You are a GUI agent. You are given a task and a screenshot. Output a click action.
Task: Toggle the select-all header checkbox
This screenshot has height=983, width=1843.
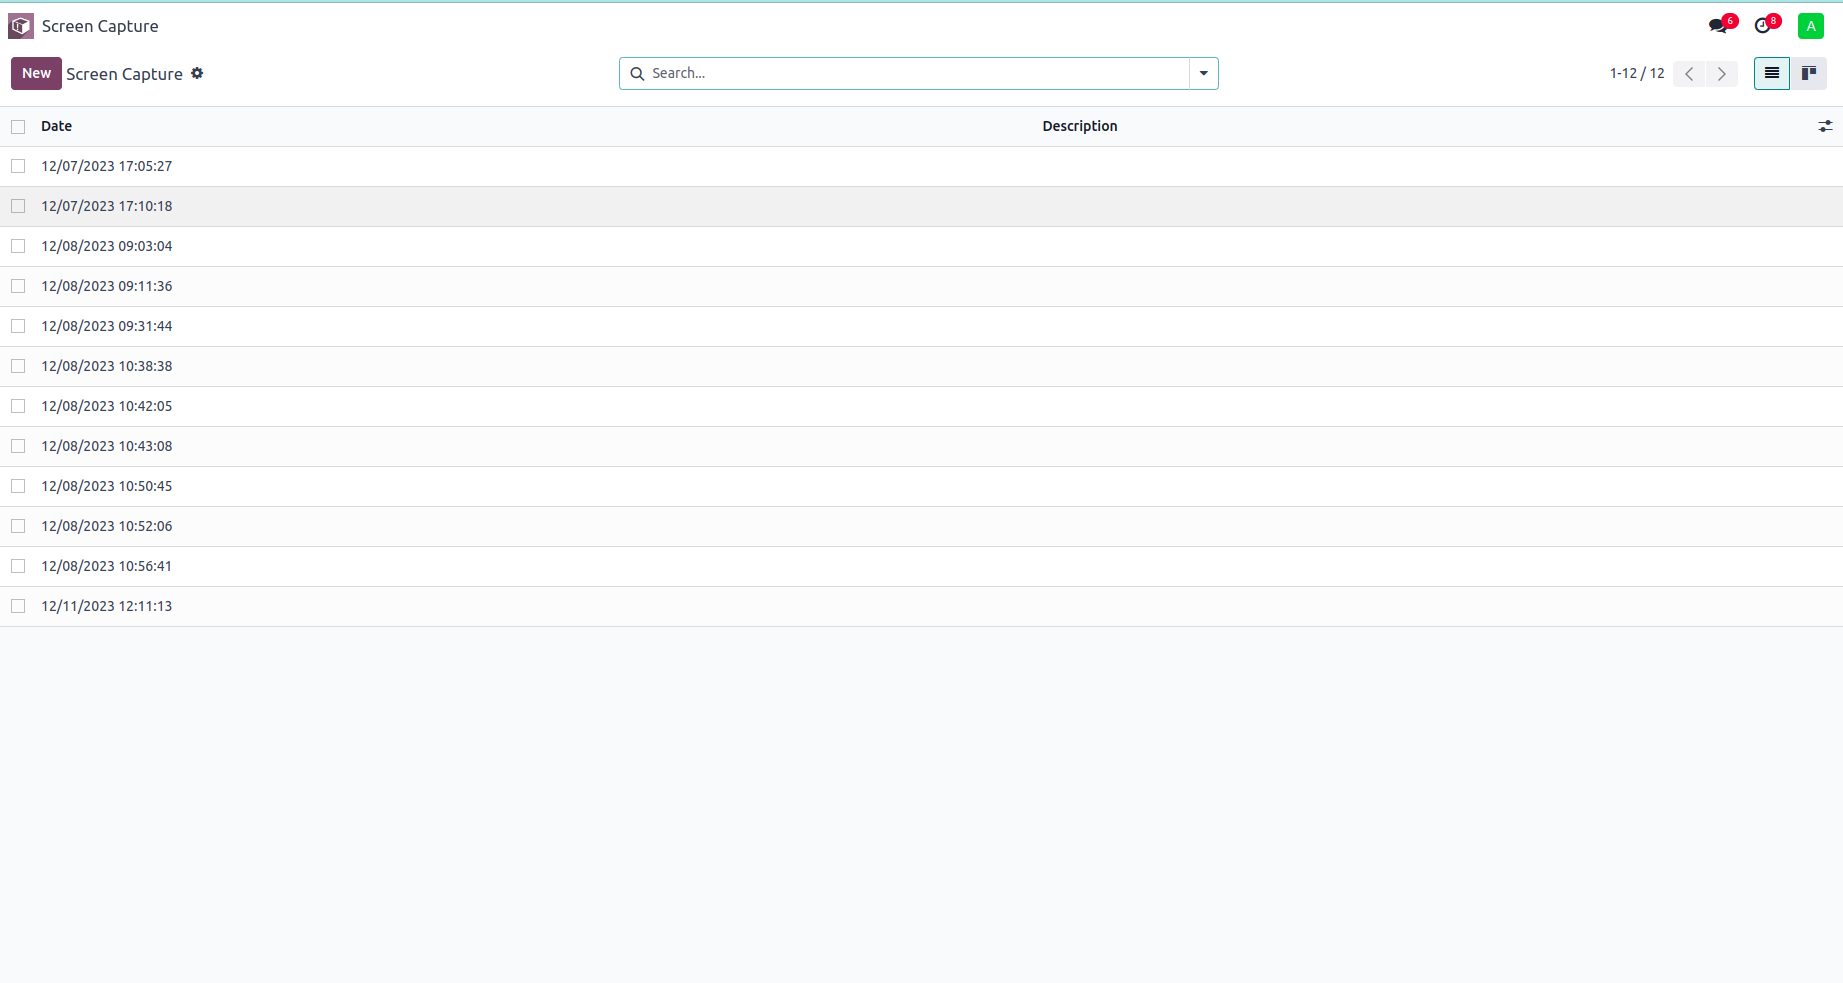(x=18, y=127)
